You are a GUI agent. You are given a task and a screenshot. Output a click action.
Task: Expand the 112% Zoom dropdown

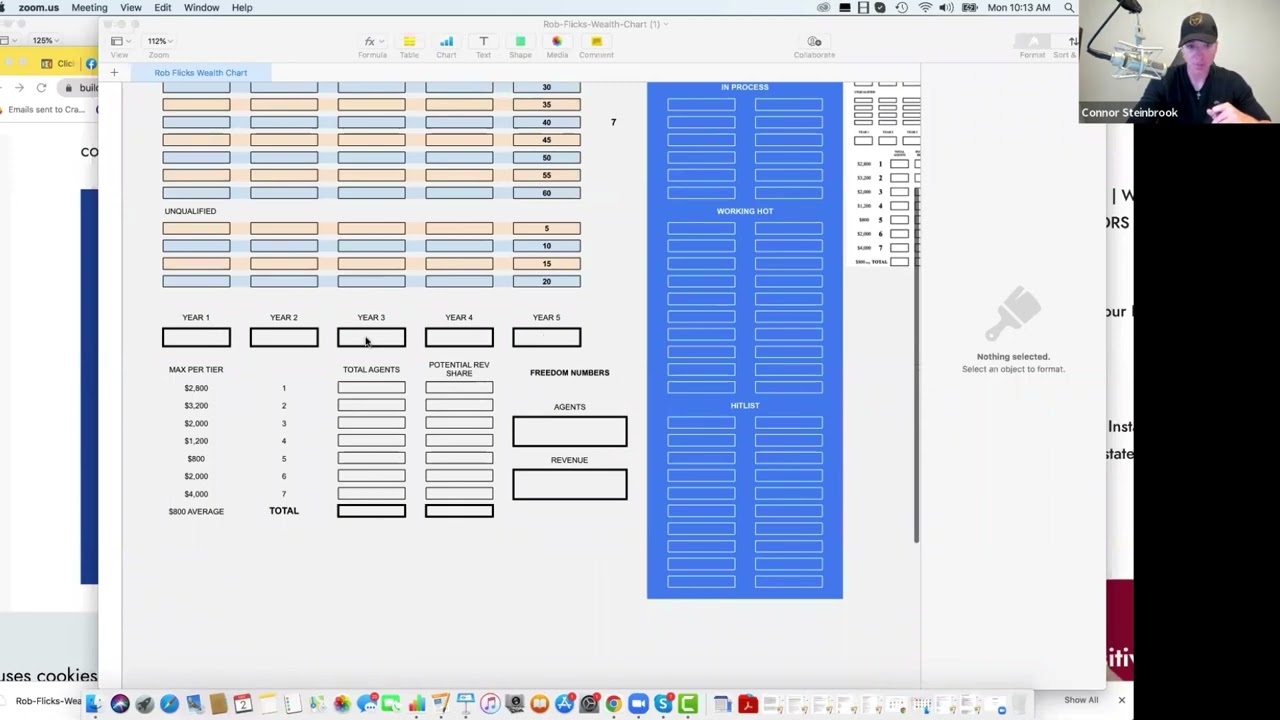[x=158, y=42]
